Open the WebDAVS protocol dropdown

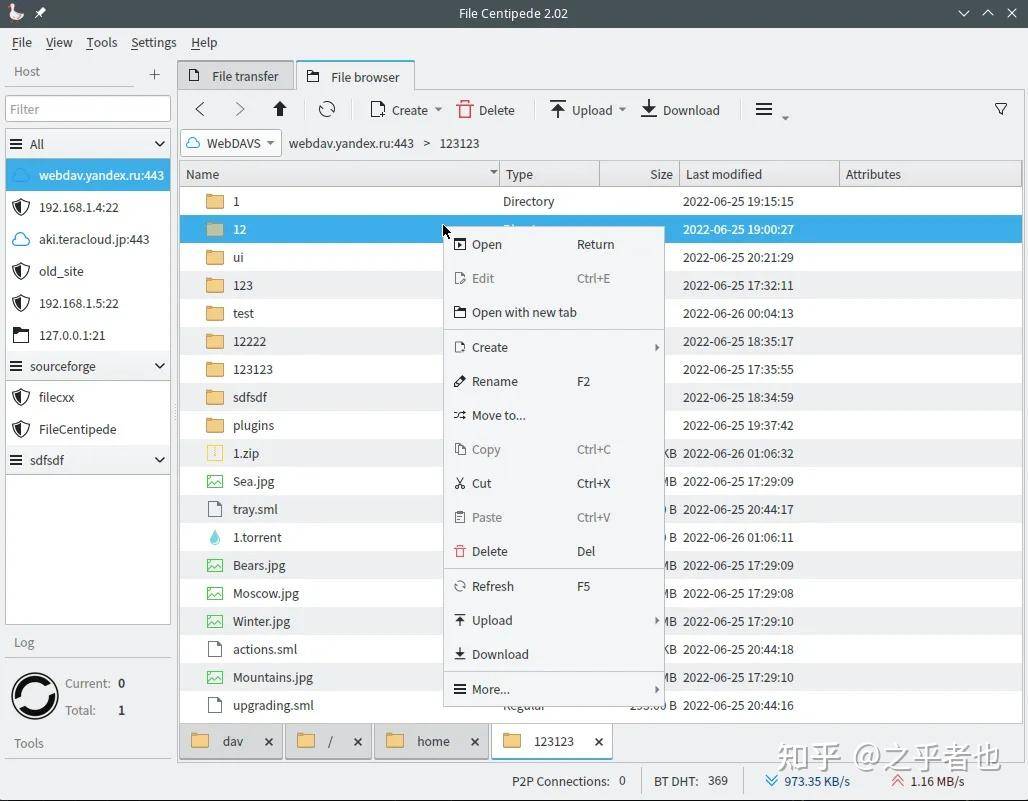231,143
